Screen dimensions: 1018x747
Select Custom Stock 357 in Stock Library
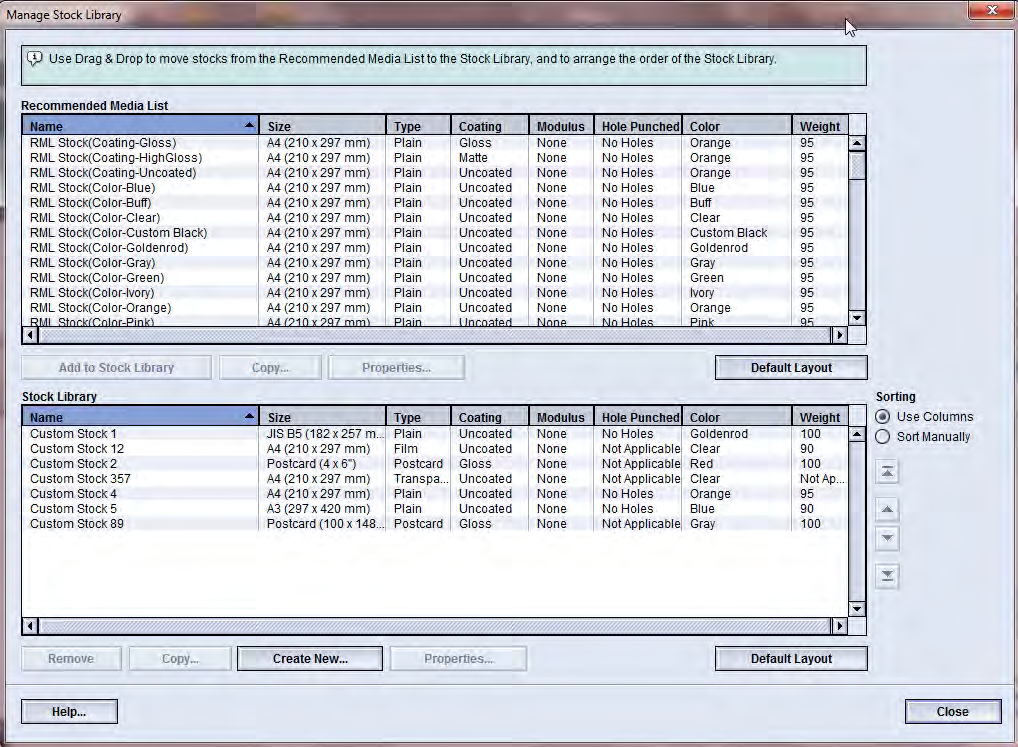(x=435, y=478)
